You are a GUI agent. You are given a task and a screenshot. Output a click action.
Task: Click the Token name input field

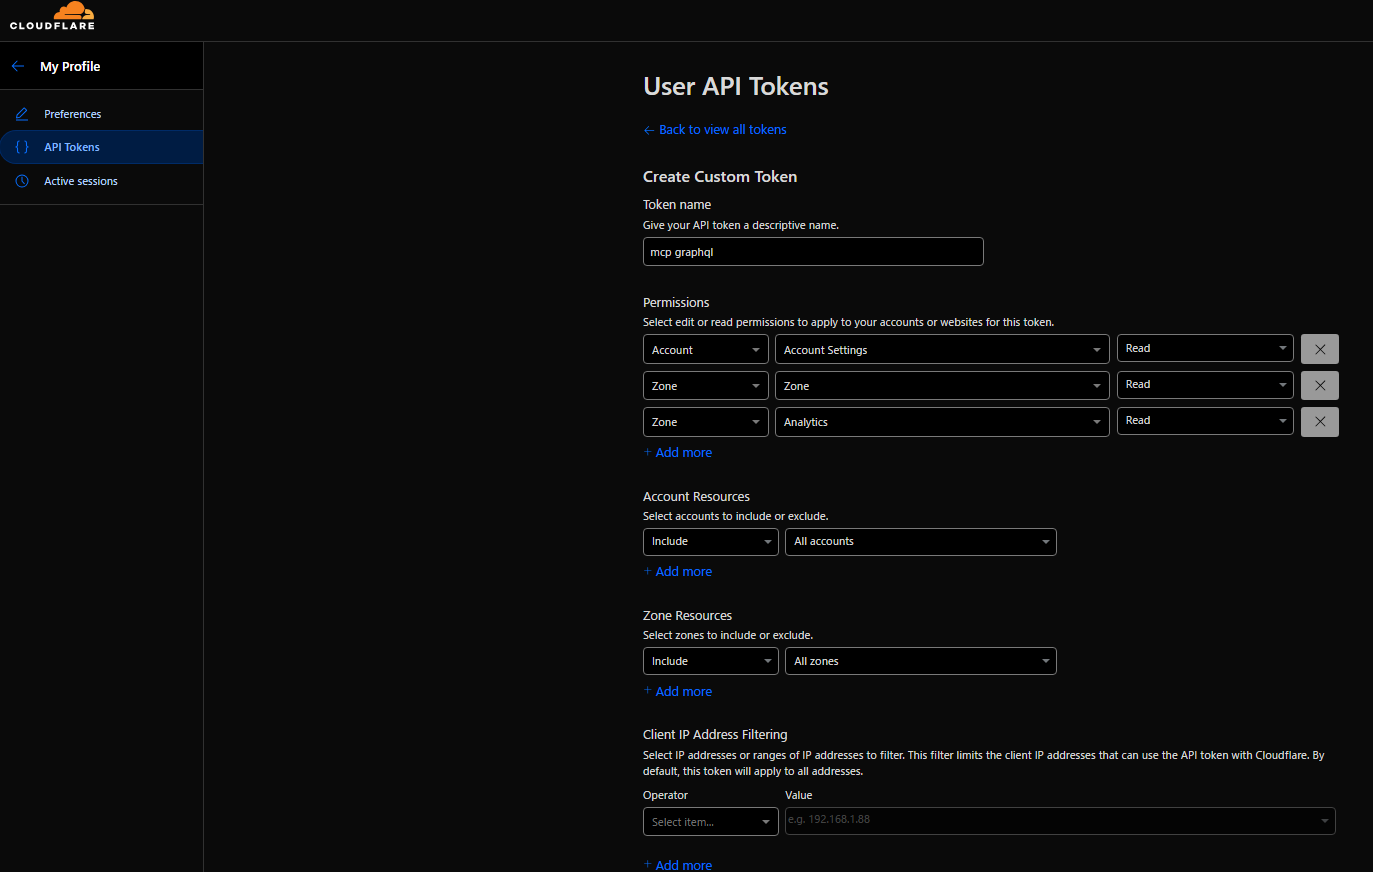click(812, 252)
